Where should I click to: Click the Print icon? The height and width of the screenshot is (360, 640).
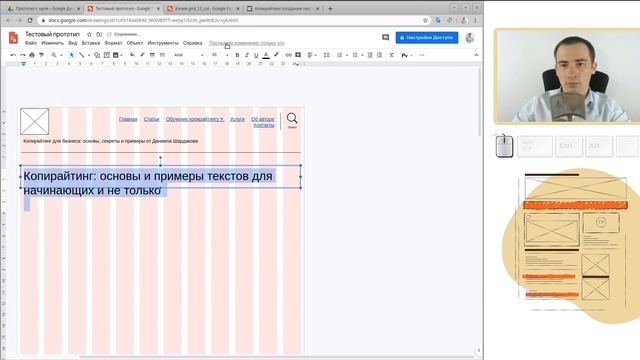click(32, 55)
